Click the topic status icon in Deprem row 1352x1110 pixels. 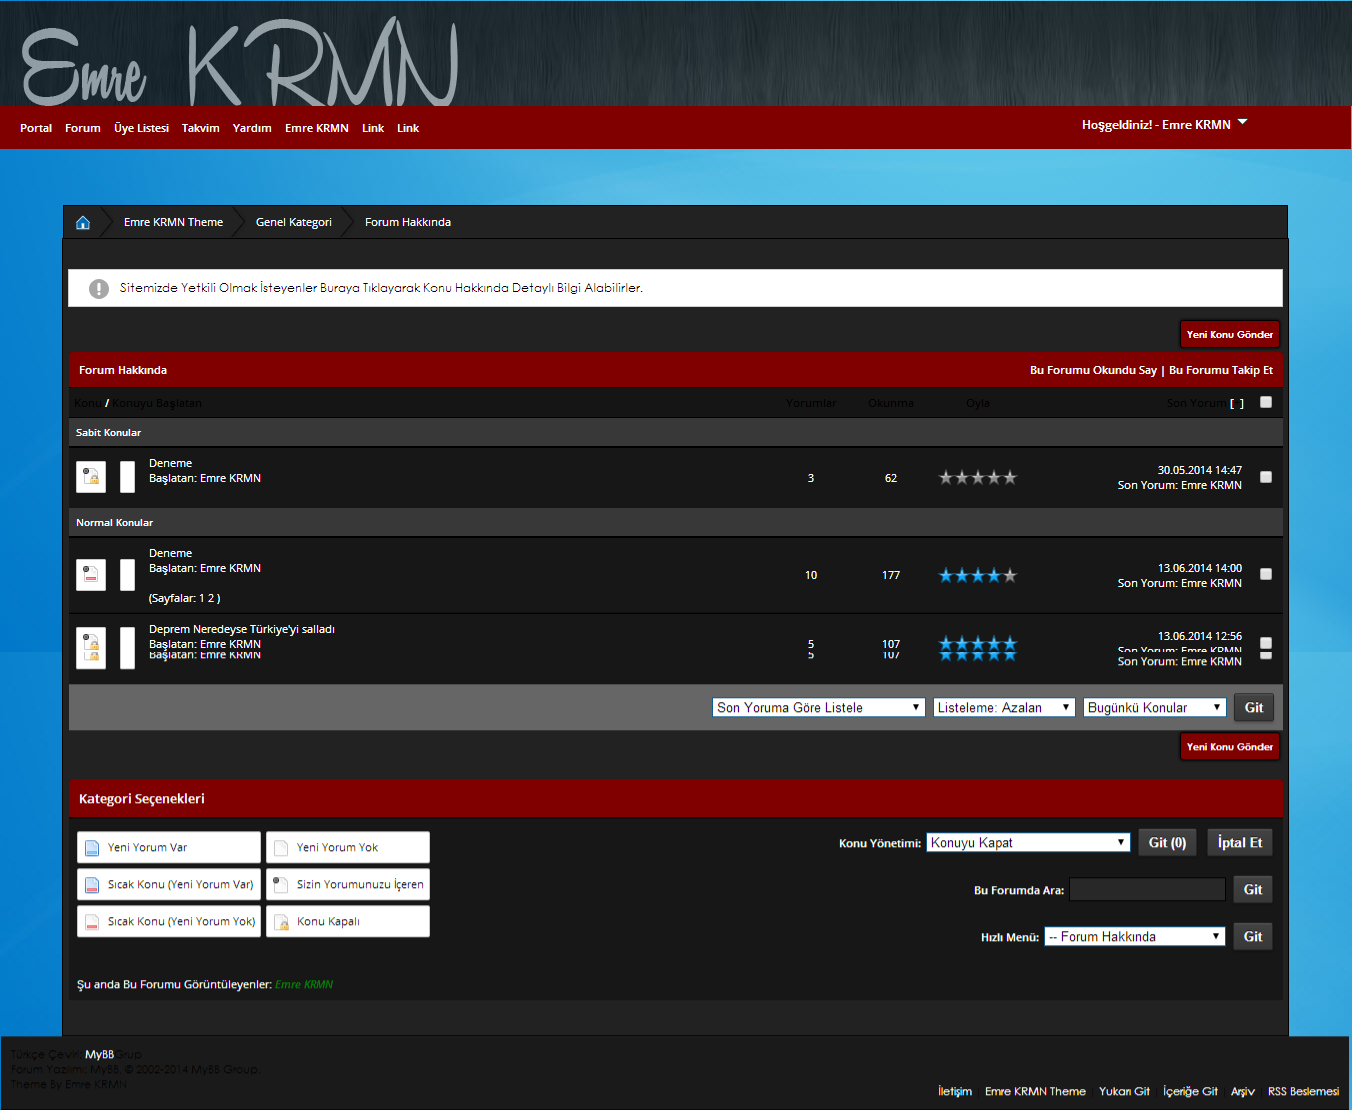pyautogui.click(x=91, y=648)
